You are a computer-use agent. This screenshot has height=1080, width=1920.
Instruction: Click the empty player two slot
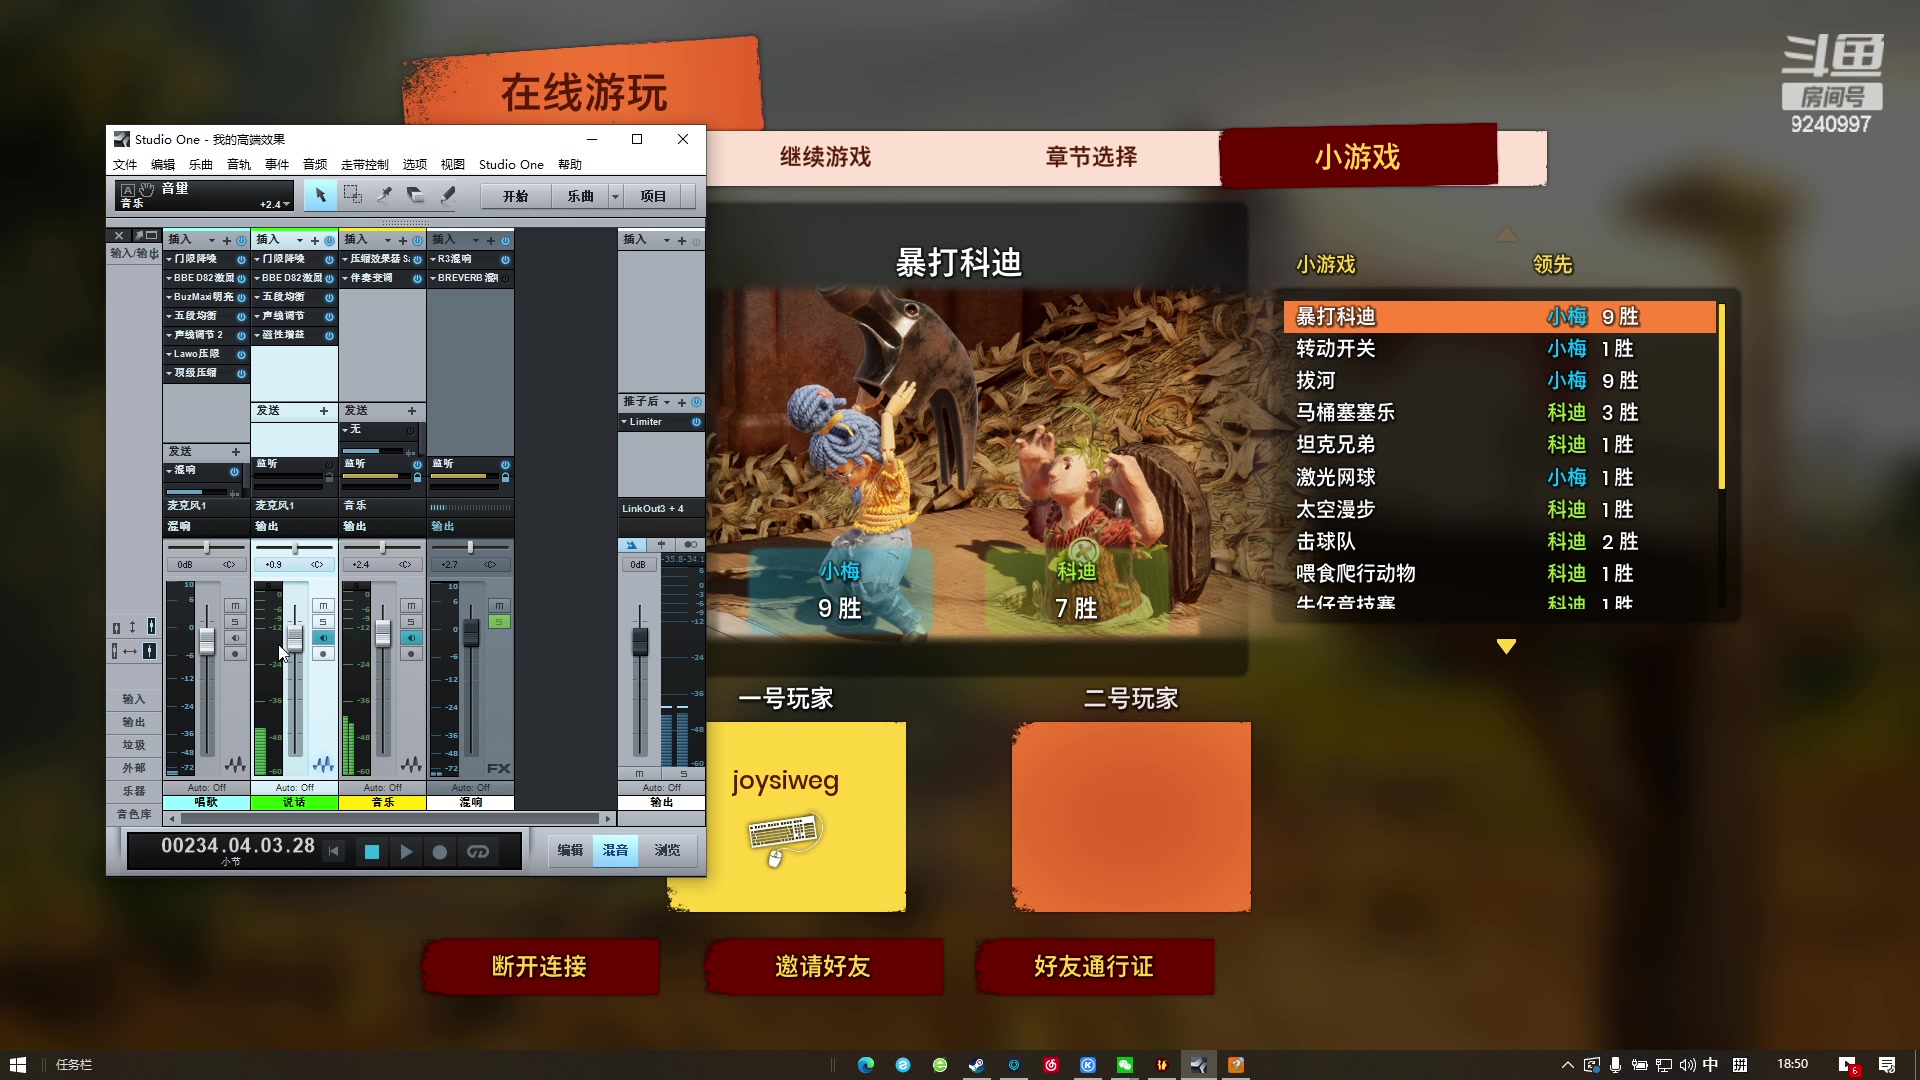[1131, 816]
